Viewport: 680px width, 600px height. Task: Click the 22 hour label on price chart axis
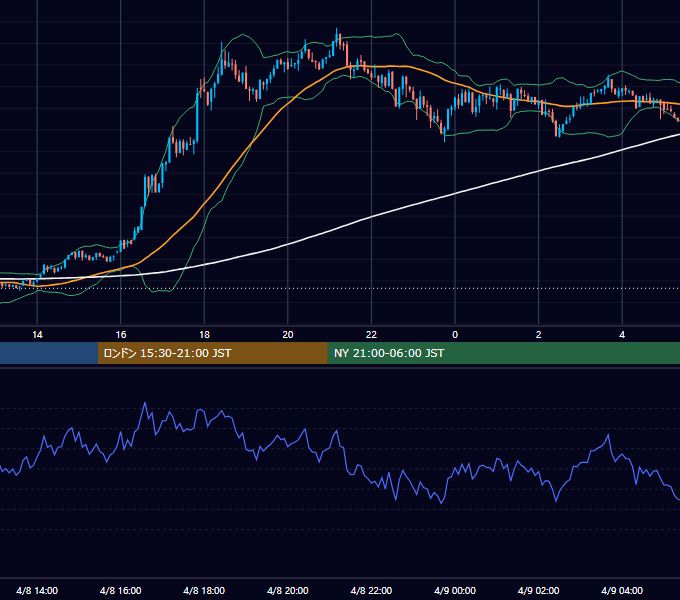click(371, 335)
